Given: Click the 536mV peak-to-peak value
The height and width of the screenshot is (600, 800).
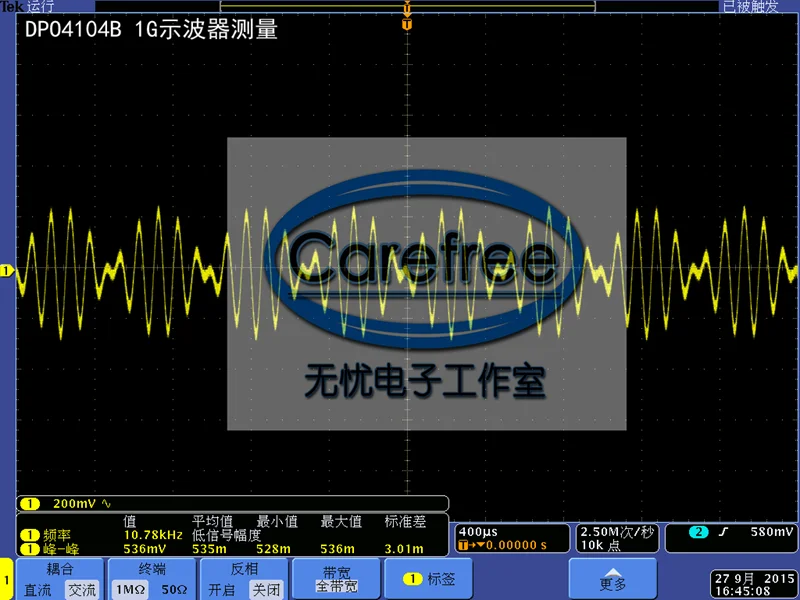Looking at the screenshot, I should 145,549.
